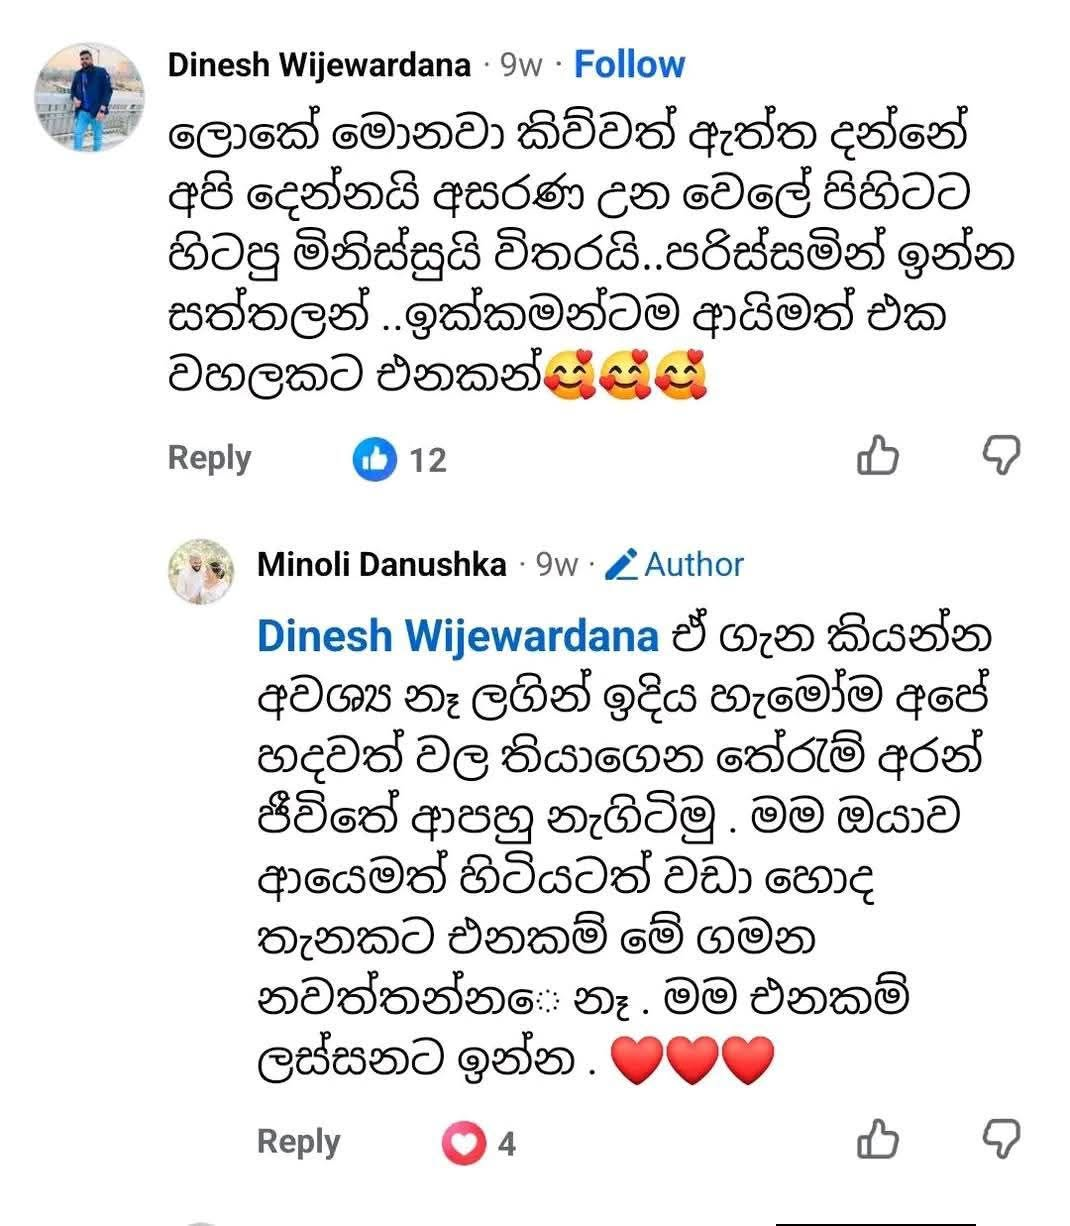1070x1226 pixels.
Task: Reply to Dinesh Wijewardana's comment
Action: [x=209, y=458]
